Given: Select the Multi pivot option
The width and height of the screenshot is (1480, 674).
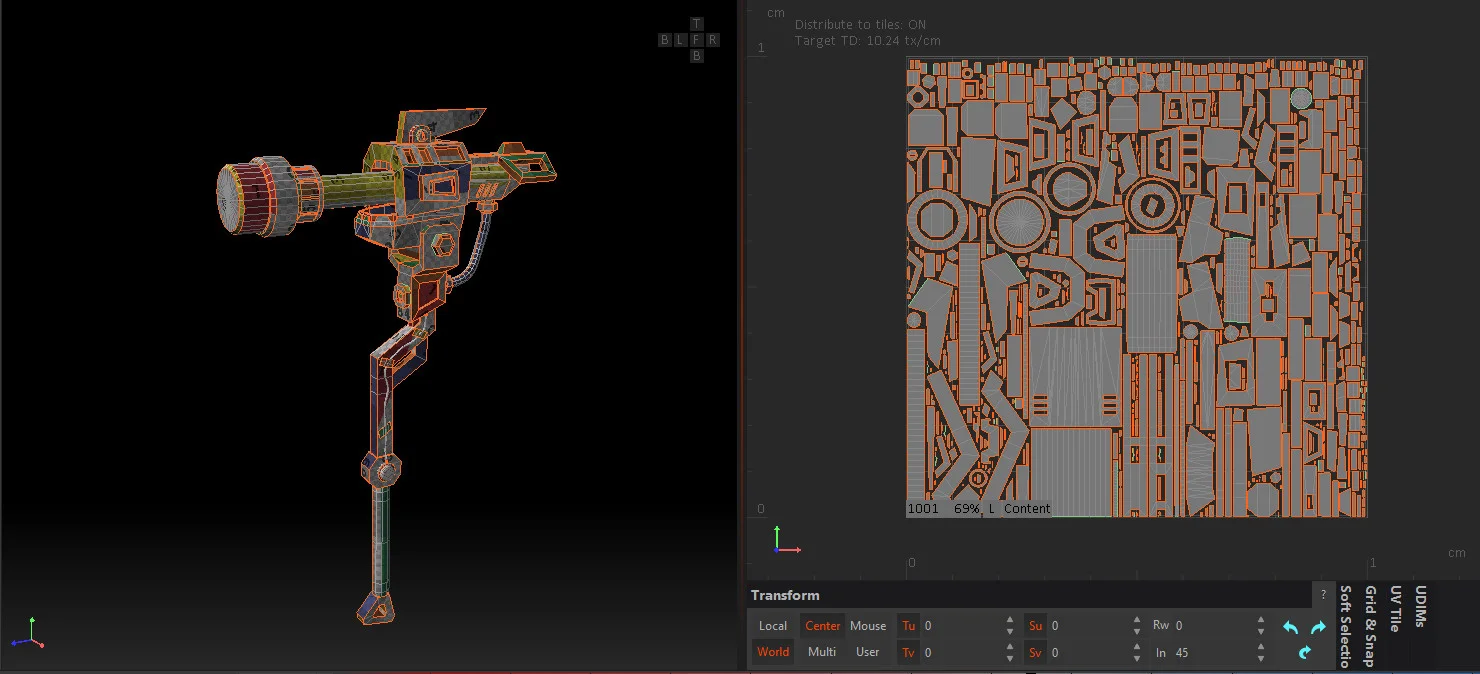Looking at the screenshot, I should pos(822,652).
